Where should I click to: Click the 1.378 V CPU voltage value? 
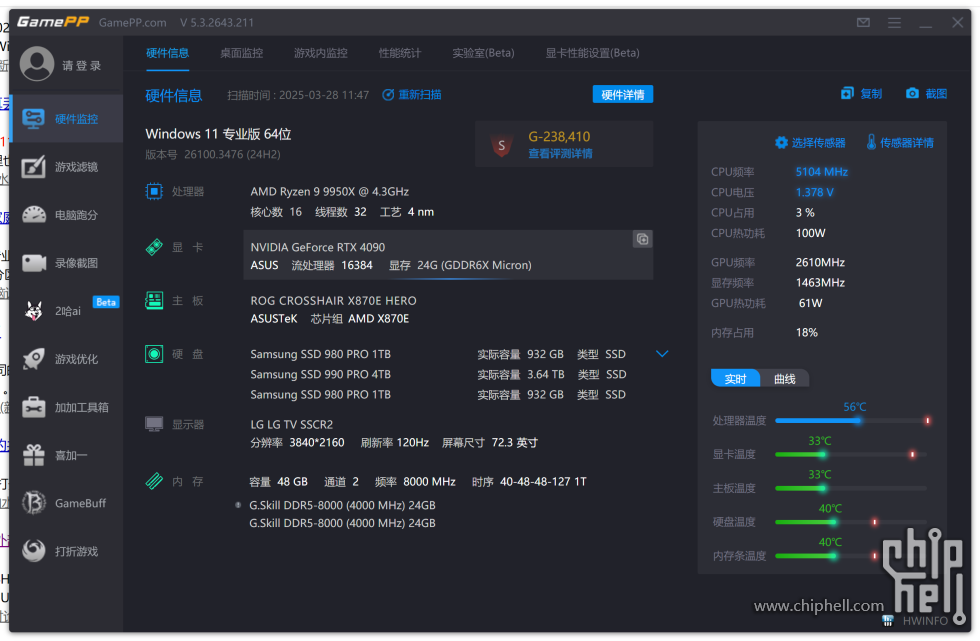[814, 192]
